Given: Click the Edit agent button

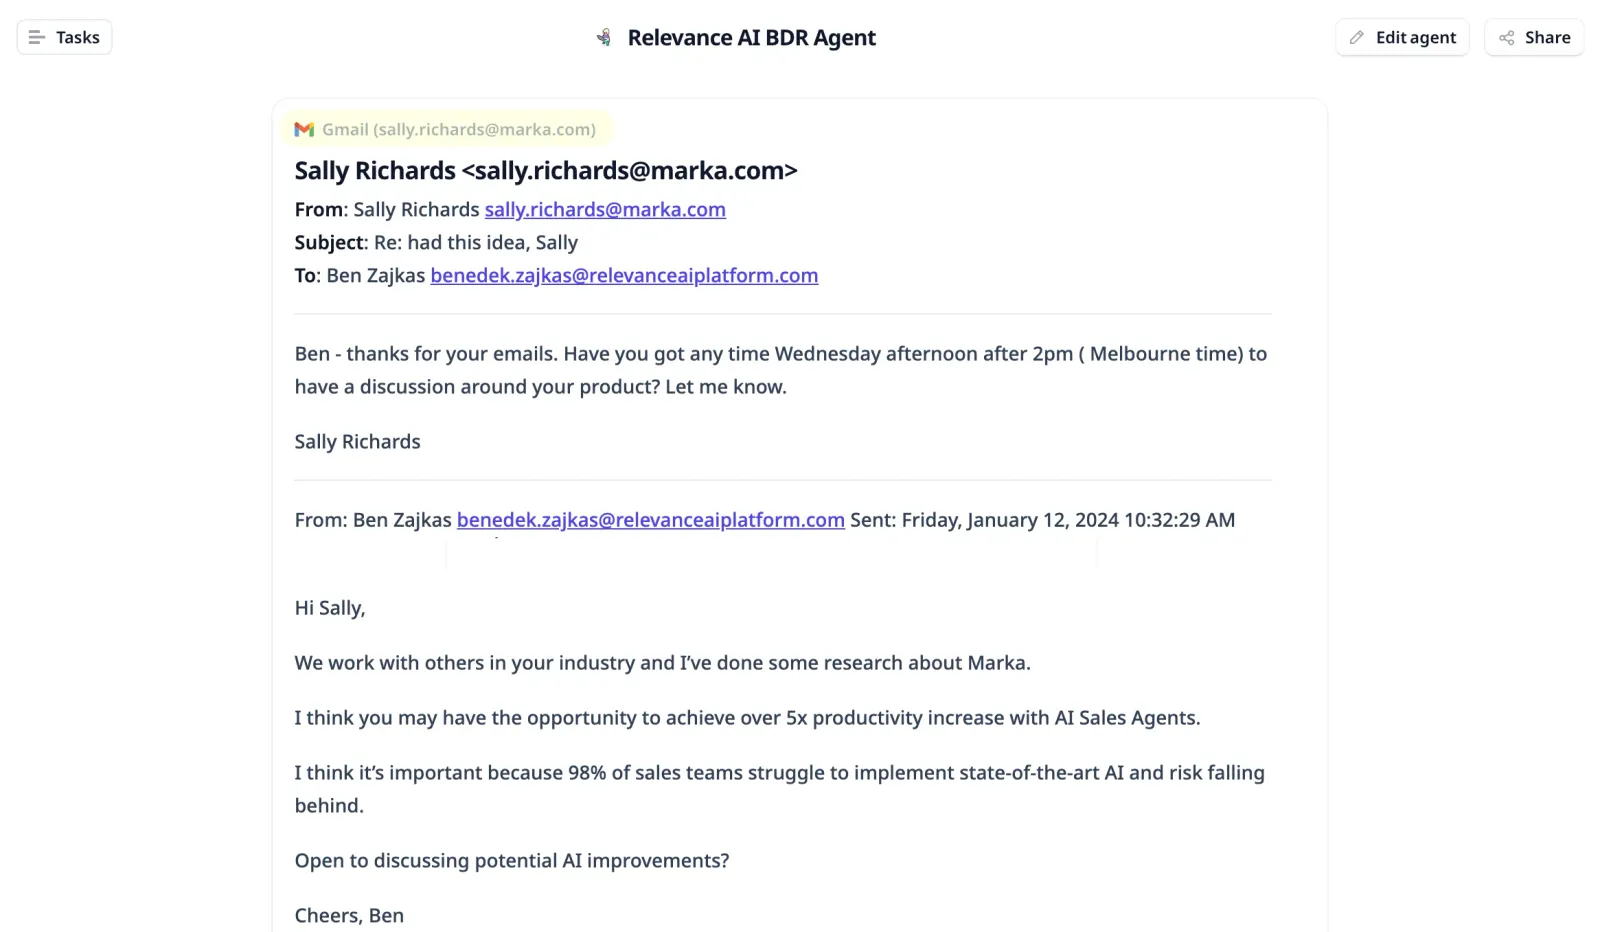Looking at the screenshot, I should pyautogui.click(x=1402, y=37).
